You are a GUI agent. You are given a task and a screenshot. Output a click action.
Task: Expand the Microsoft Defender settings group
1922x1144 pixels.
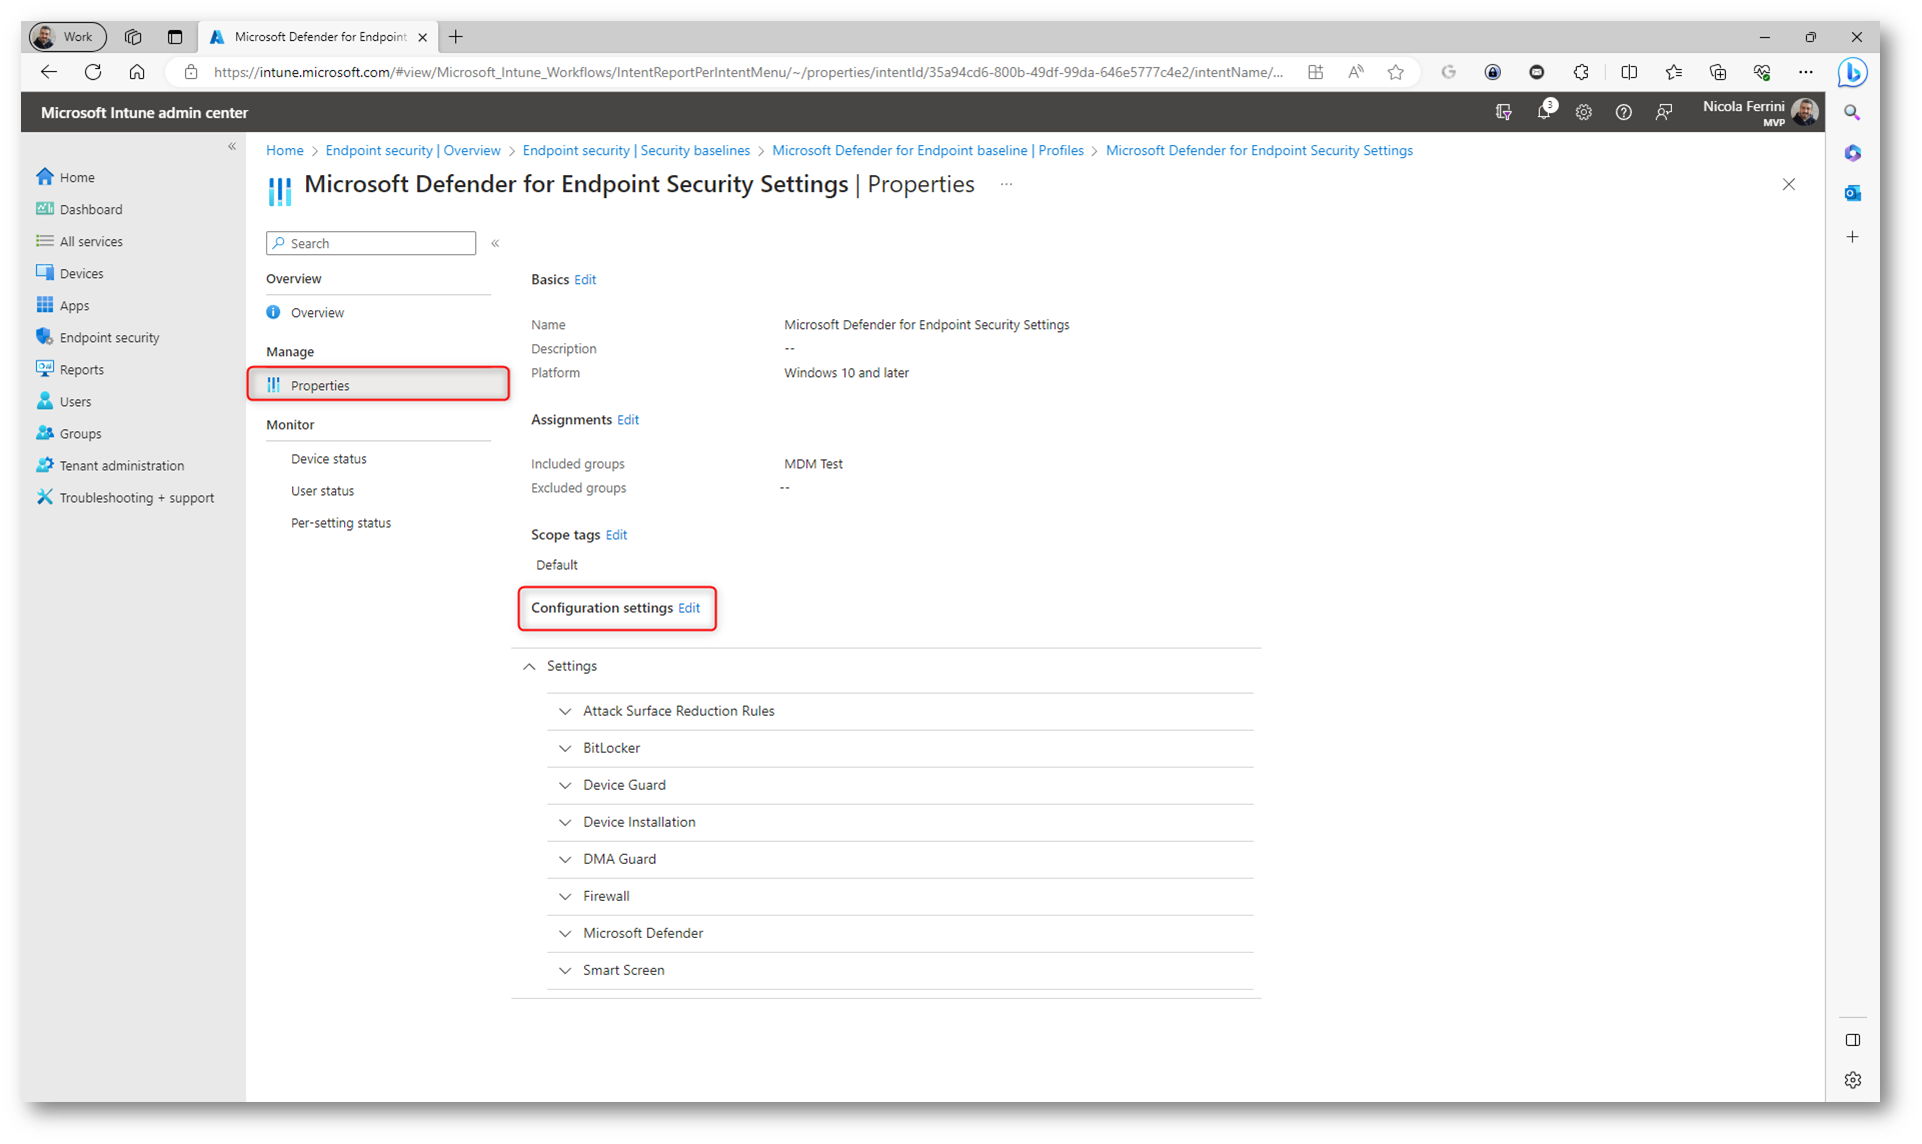pos(565,933)
